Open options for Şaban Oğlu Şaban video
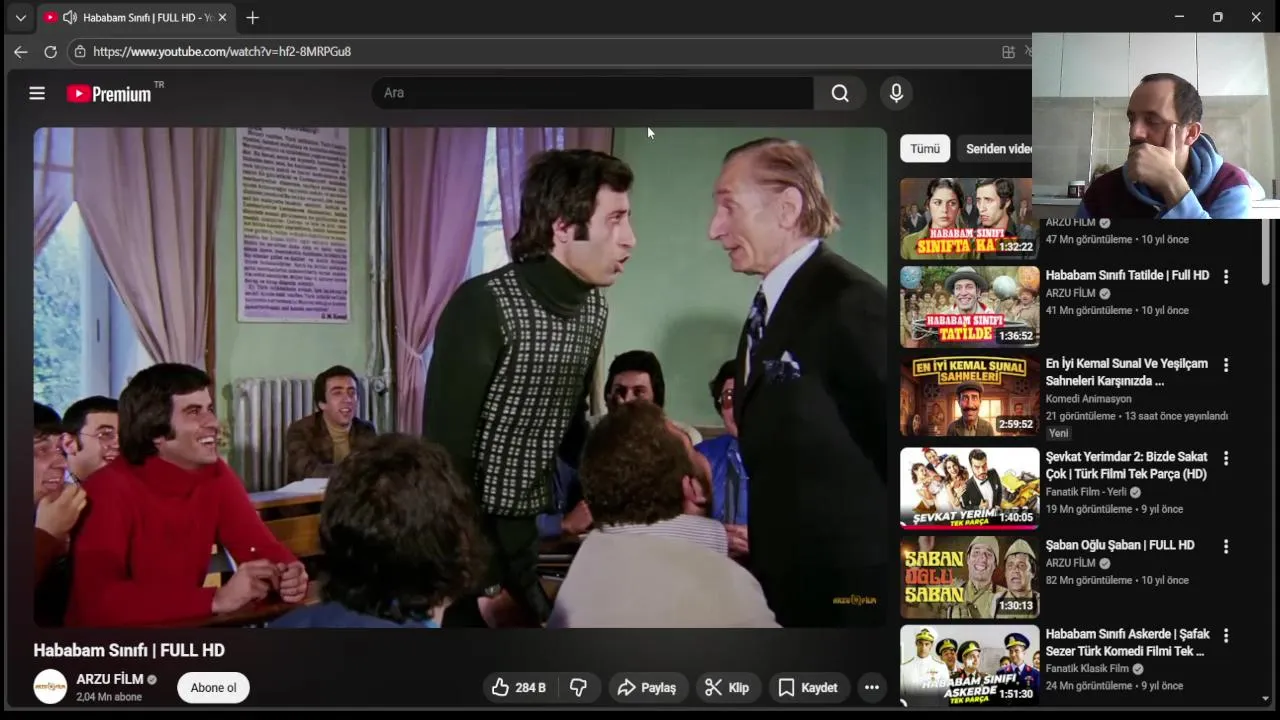 click(x=1226, y=546)
